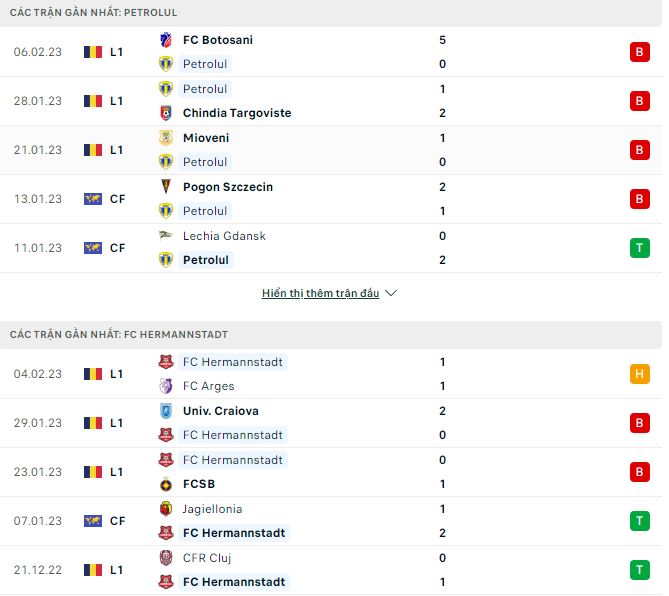Image resolution: width=669 pixels, height=596 pixels.
Task: Click the FC Botosani team crest
Action: [x=166, y=40]
